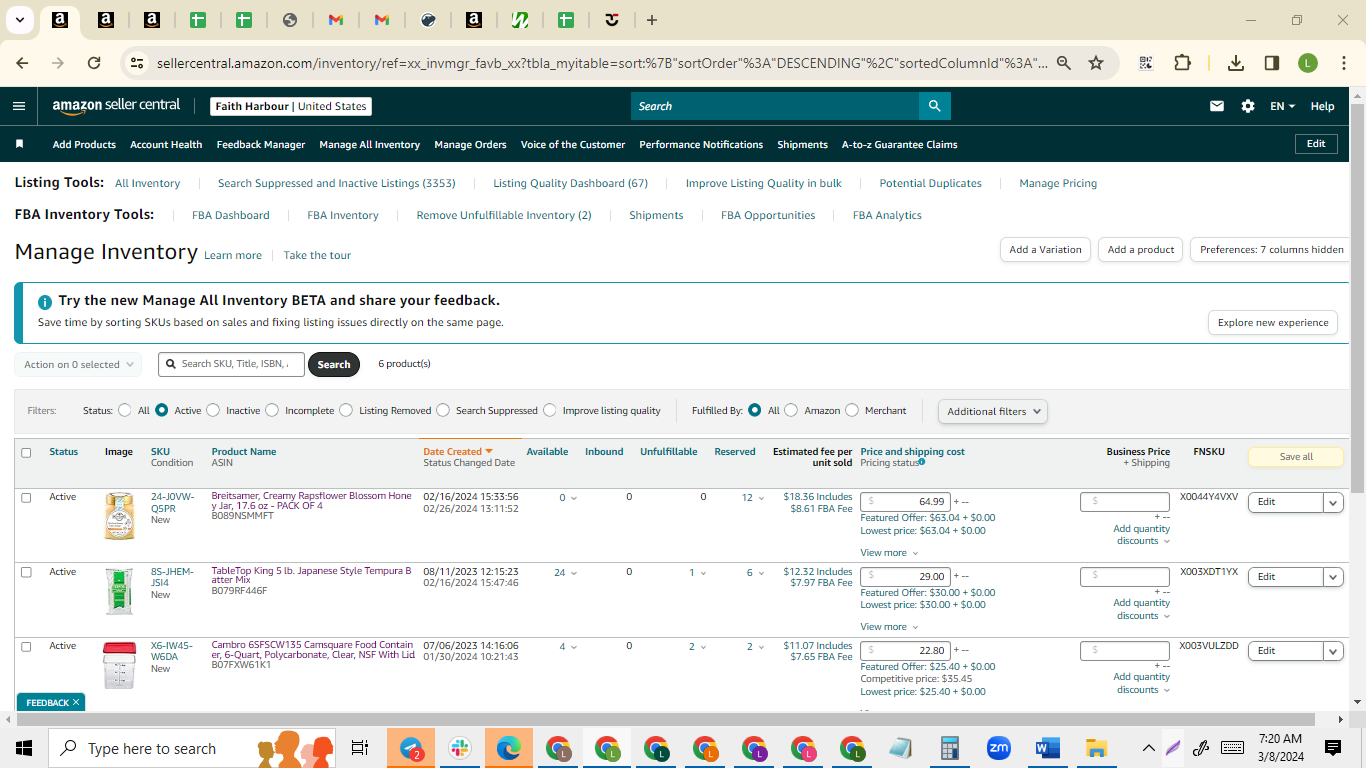Open Microsoft Word from the taskbar
The width and height of the screenshot is (1366, 768).
point(1047,748)
